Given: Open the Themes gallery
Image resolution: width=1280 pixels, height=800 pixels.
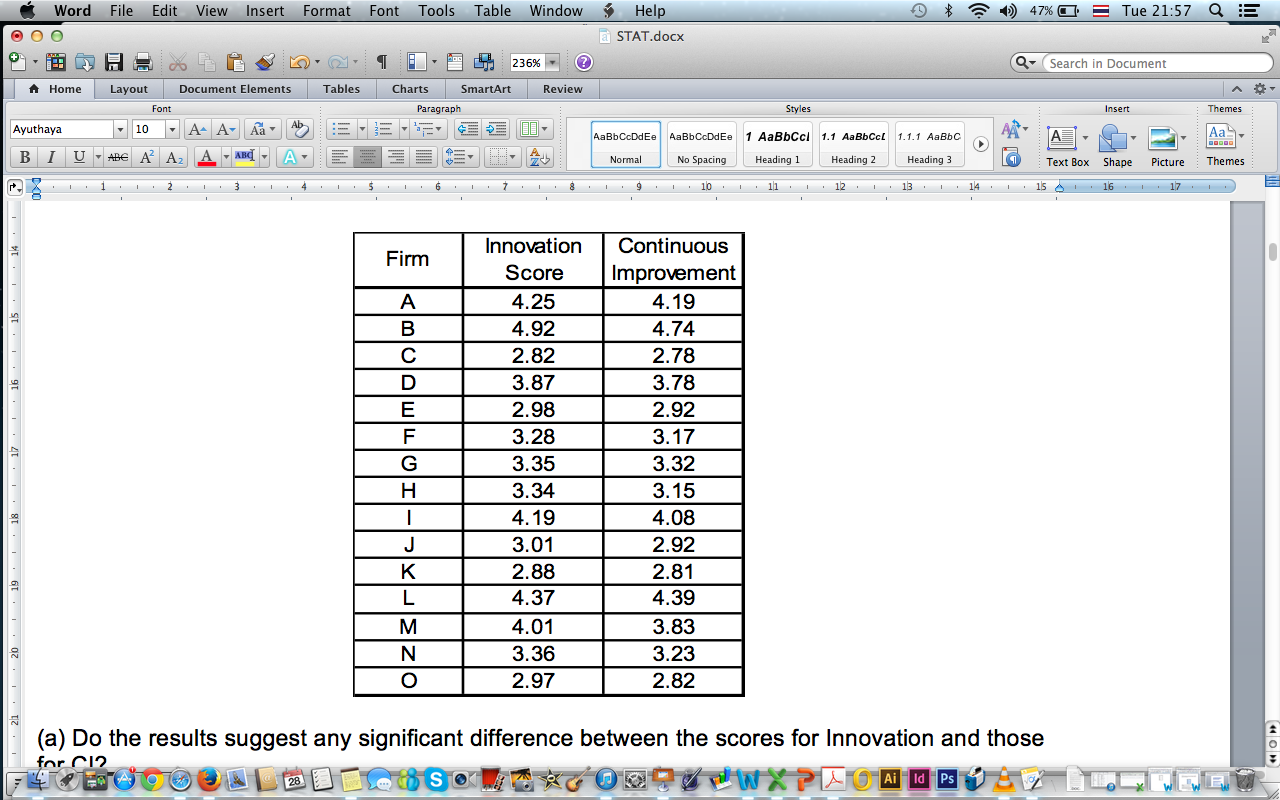Looking at the screenshot, I should [x=1225, y=145].
